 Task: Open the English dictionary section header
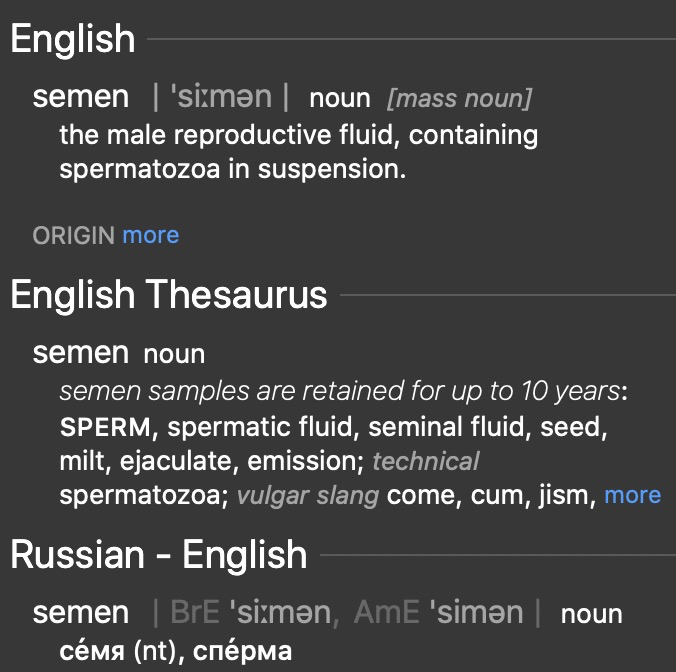[72, 40]
